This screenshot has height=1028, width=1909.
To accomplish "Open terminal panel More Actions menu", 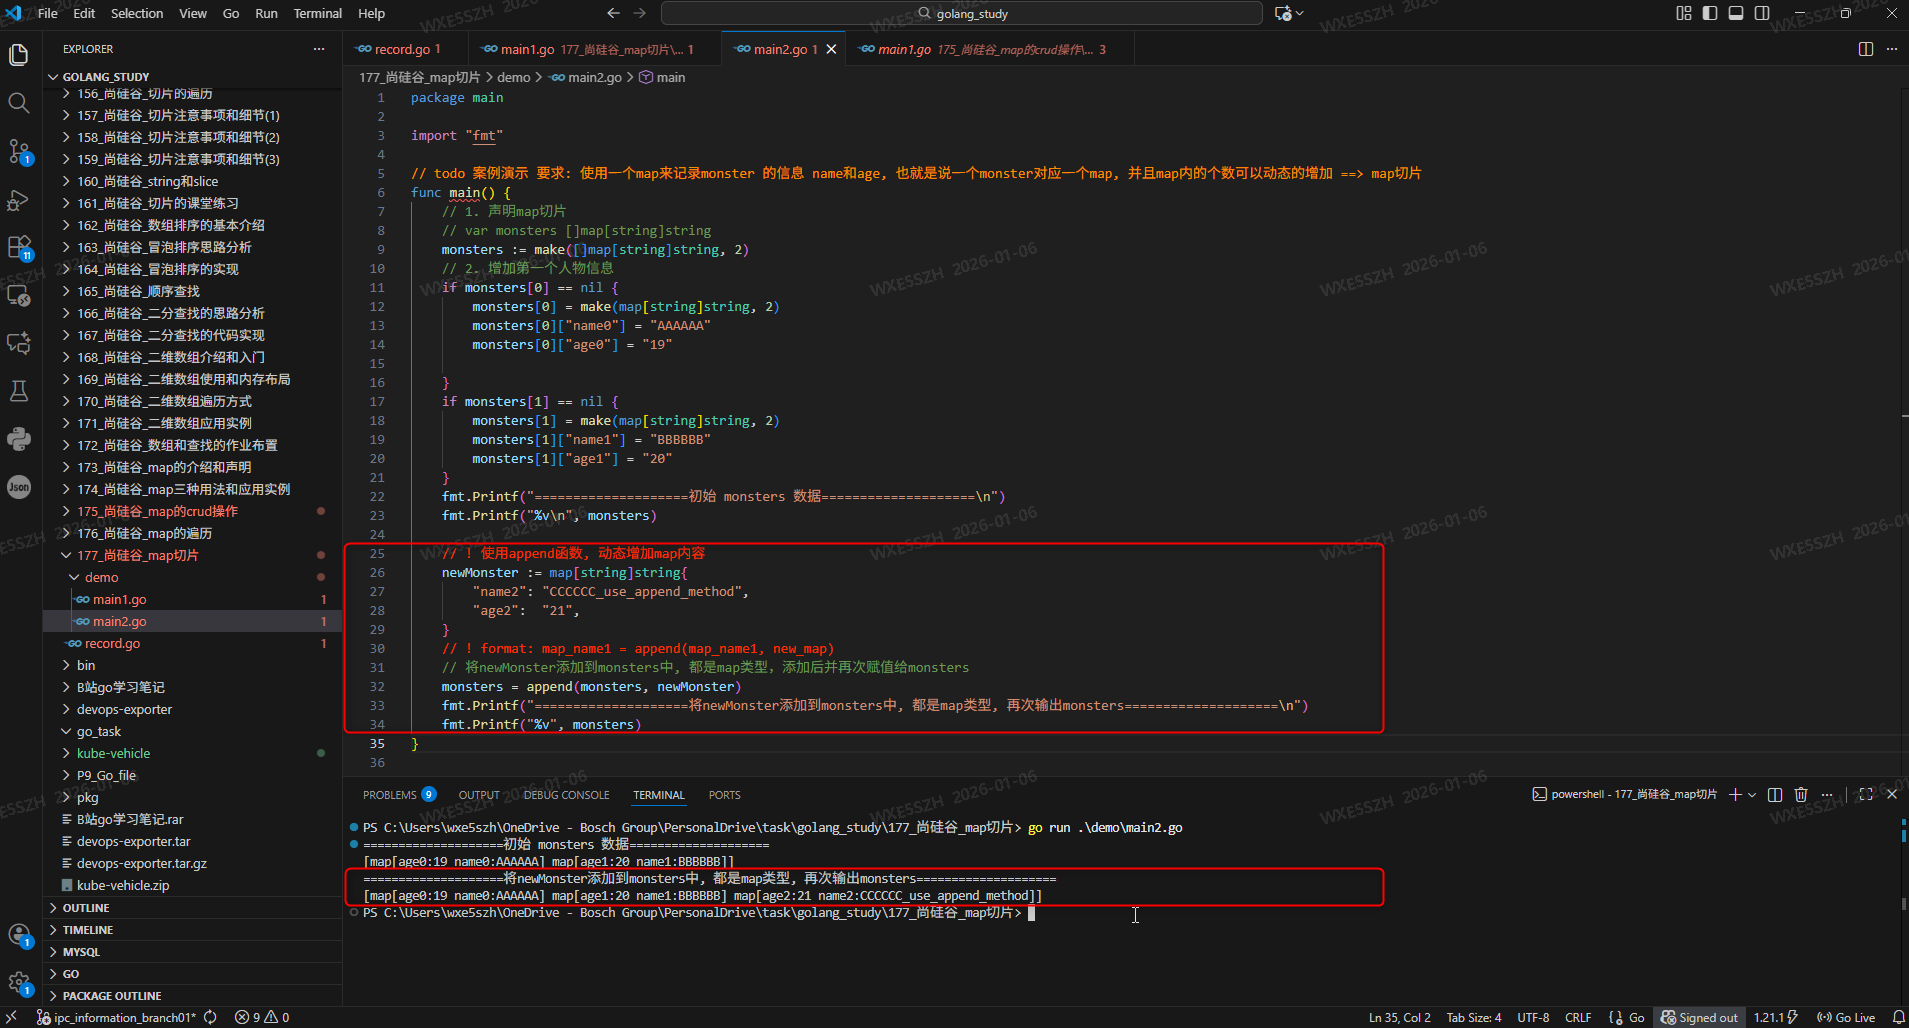I will pos(1827,794).
